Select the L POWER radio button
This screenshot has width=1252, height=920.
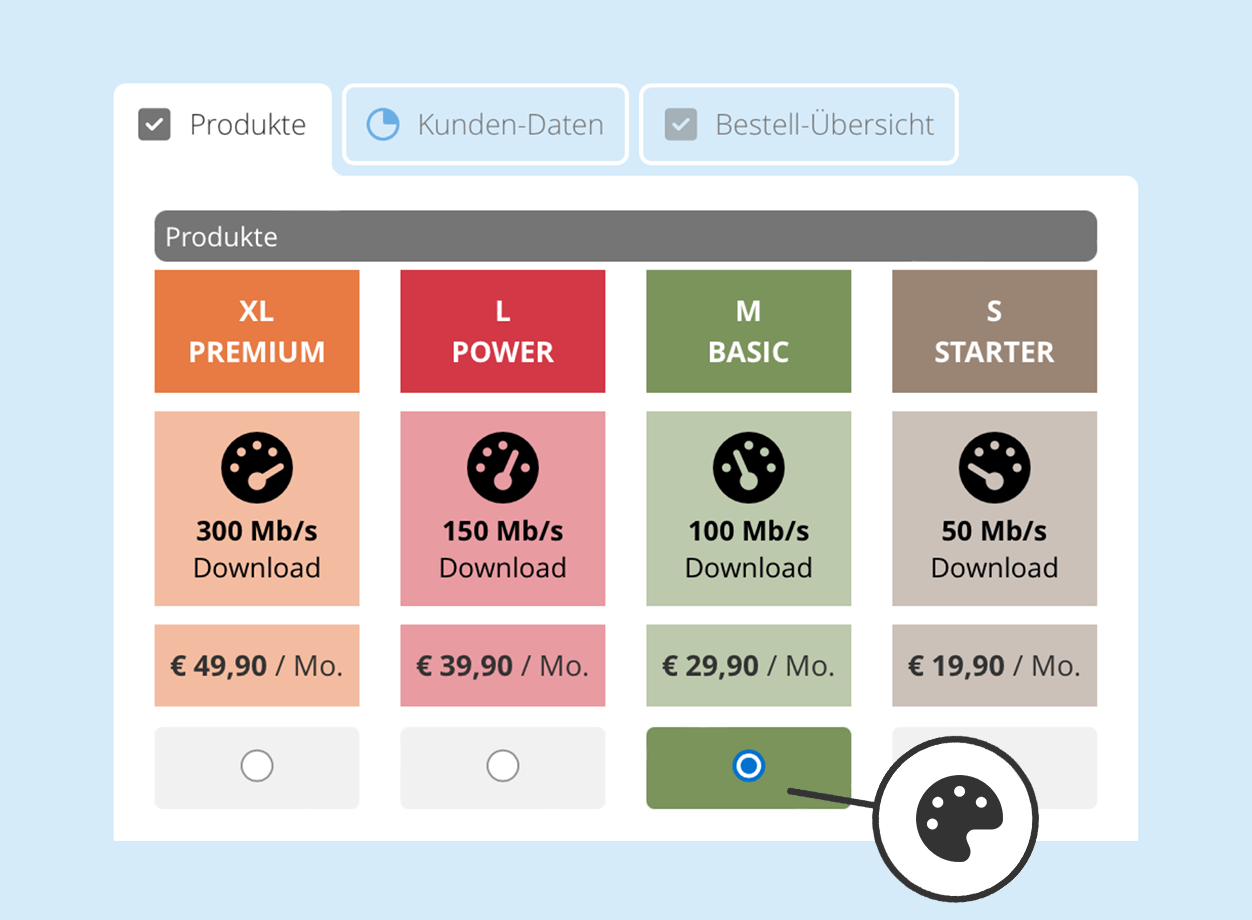point(502,766)
